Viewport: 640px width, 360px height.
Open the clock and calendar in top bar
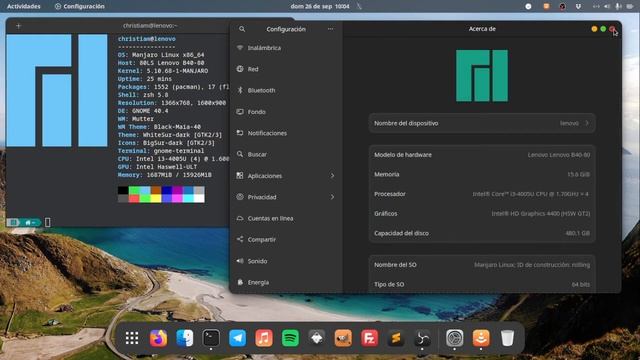pos(320,6)
